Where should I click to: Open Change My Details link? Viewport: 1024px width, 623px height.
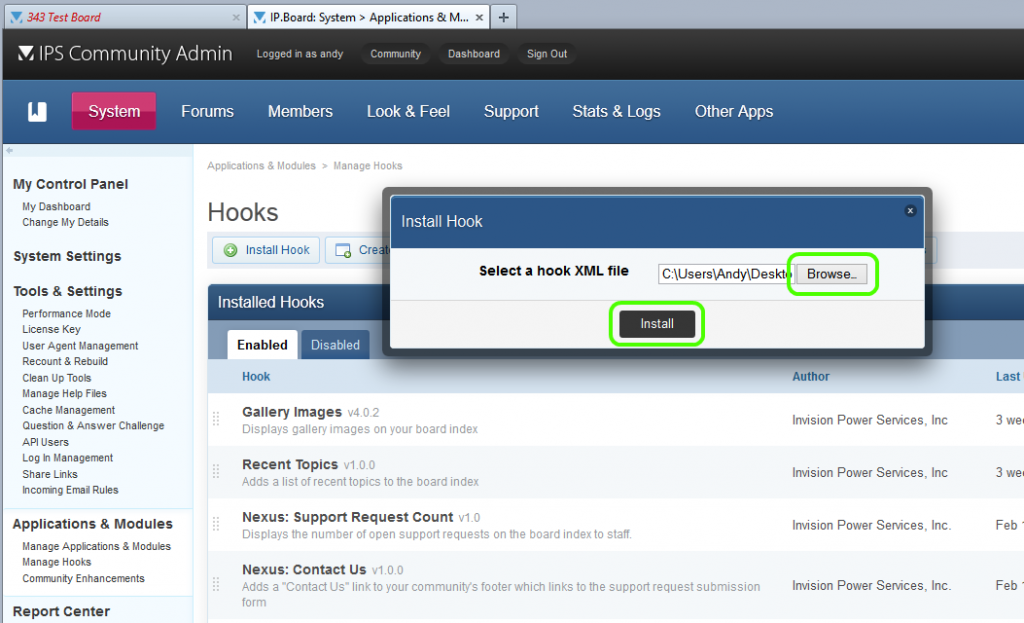[65, 222]
